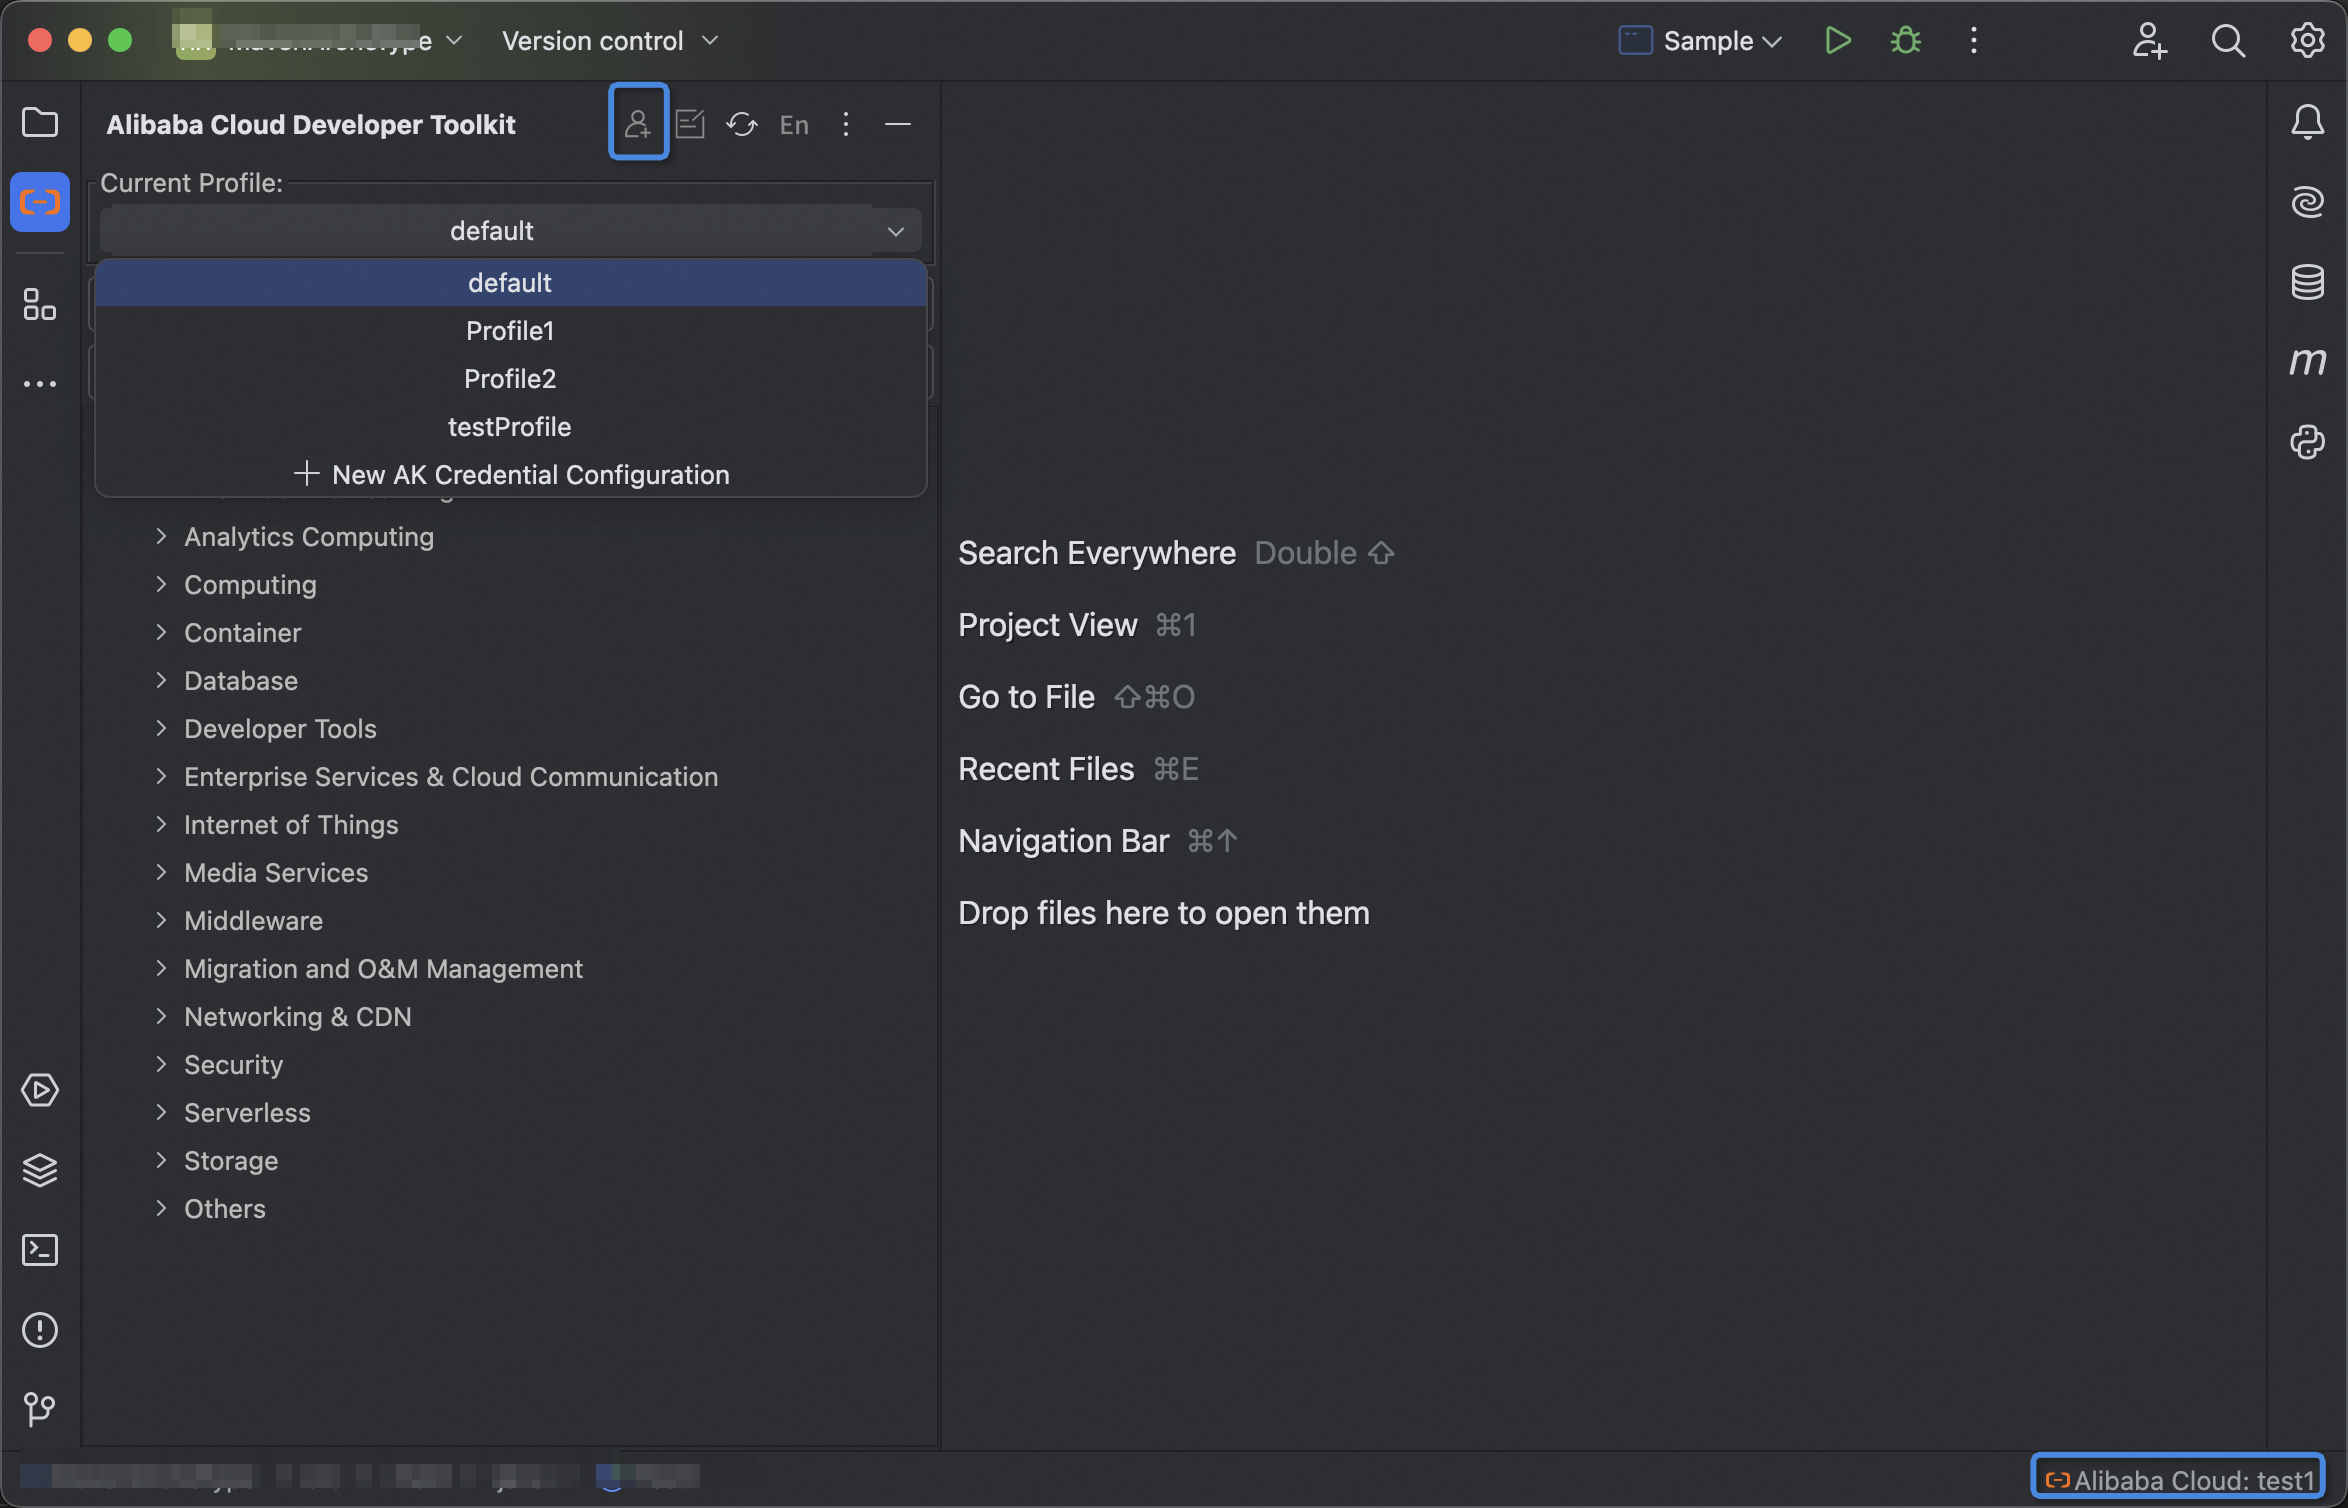
Task: Click Alibaba Cloud: test1 status widget
Action: coord(2178,1479)
